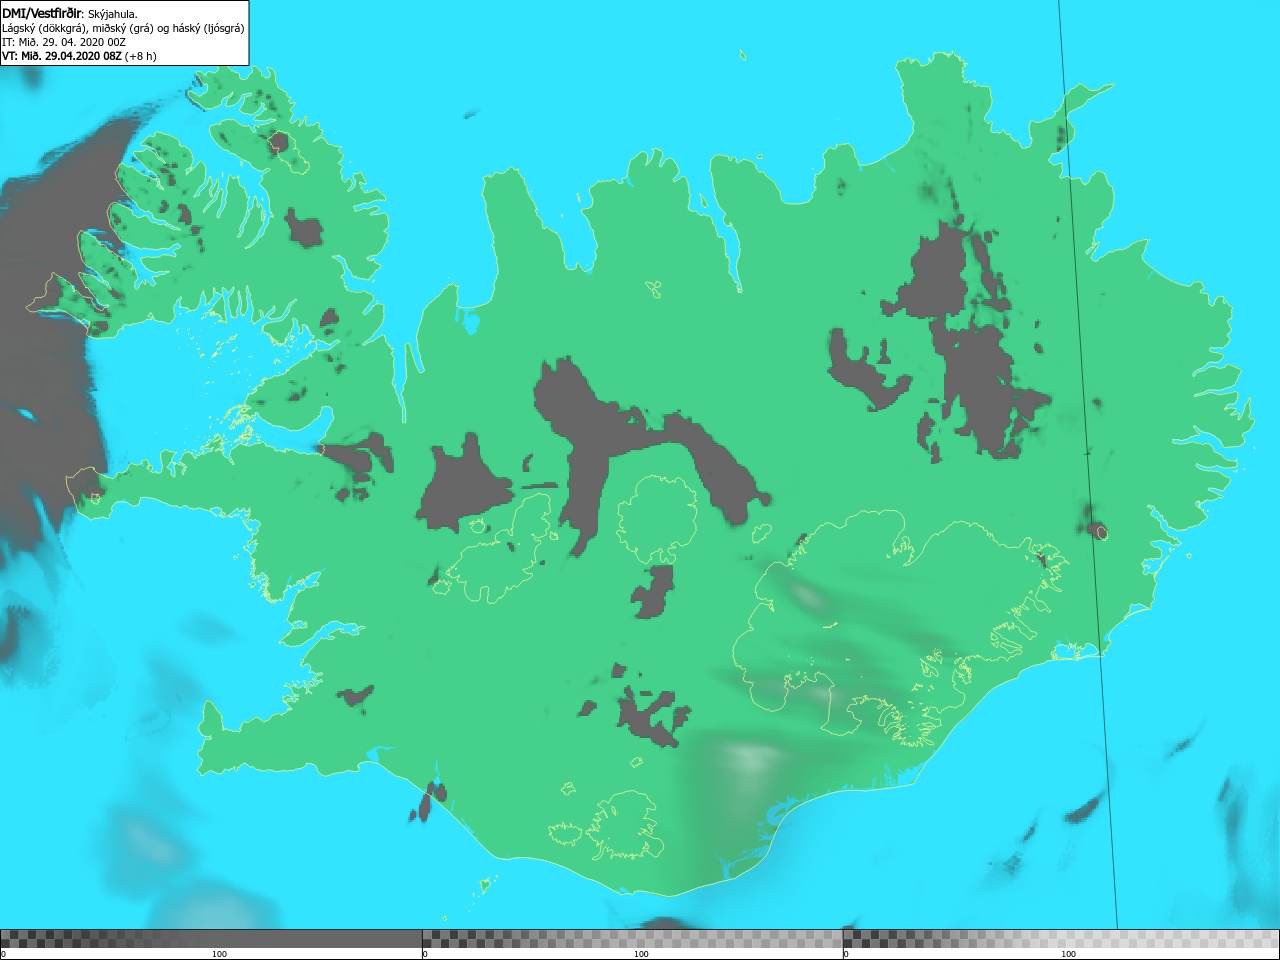Image resolution: width=1280 pixels, height=960 pixels.
Task: Click the medium gray mid-cloud scale bar
Action: coord(632,939)
